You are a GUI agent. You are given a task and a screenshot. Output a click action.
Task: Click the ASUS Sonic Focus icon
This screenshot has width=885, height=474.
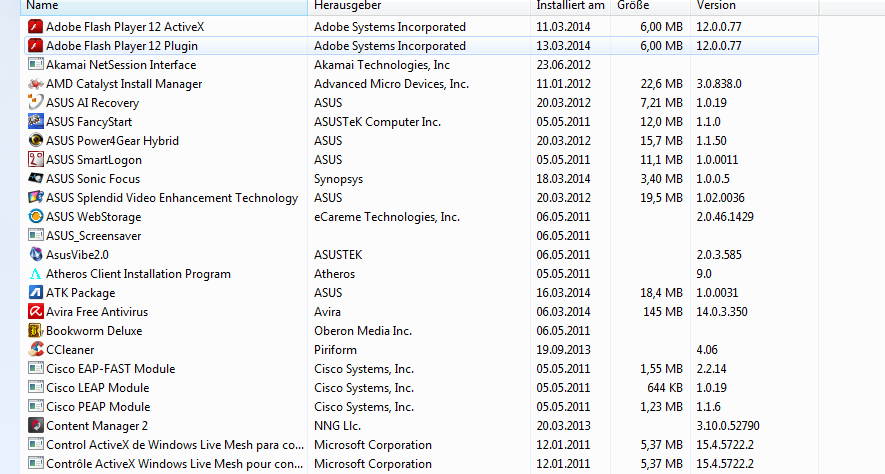click(x=36, y=178)
